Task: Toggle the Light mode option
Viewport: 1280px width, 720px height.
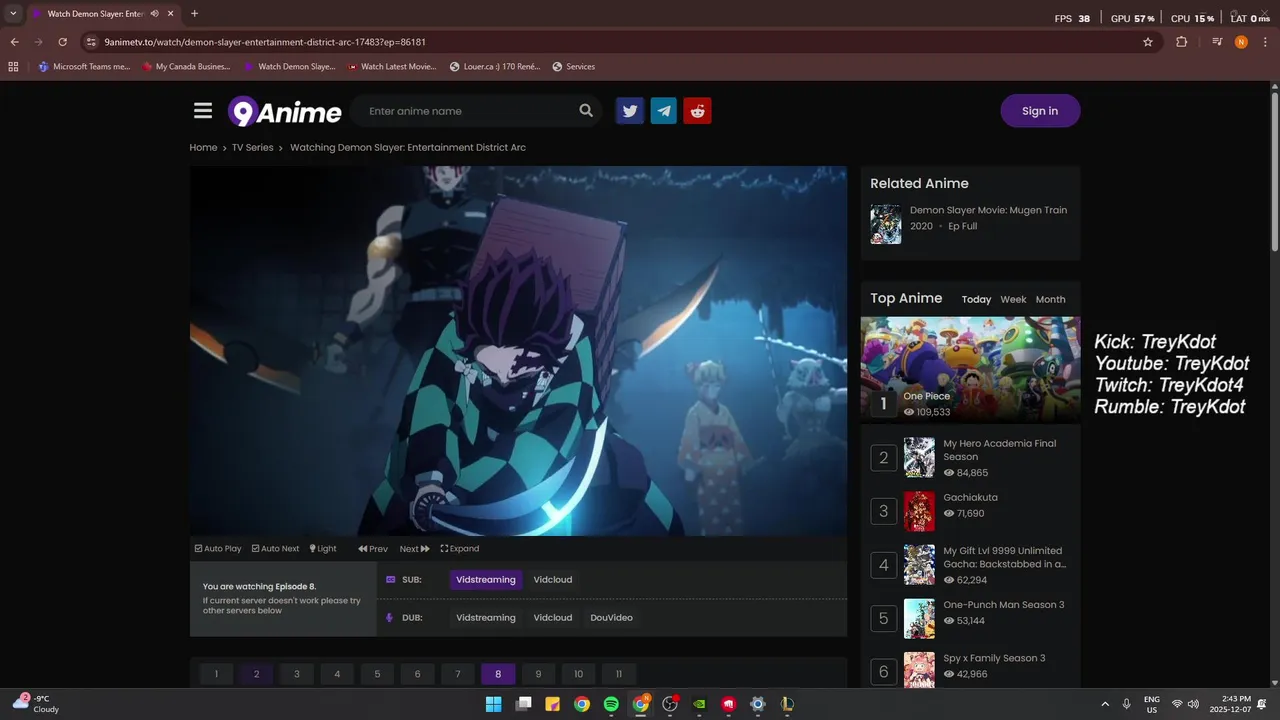Action: (323, 548)
